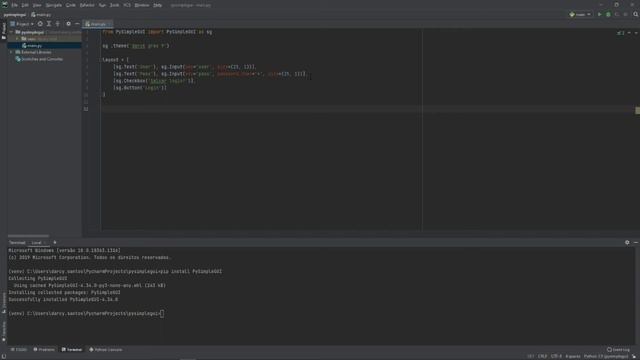Click the PyCharm application logo icon
640x360 pixels.
click(4, 5)
